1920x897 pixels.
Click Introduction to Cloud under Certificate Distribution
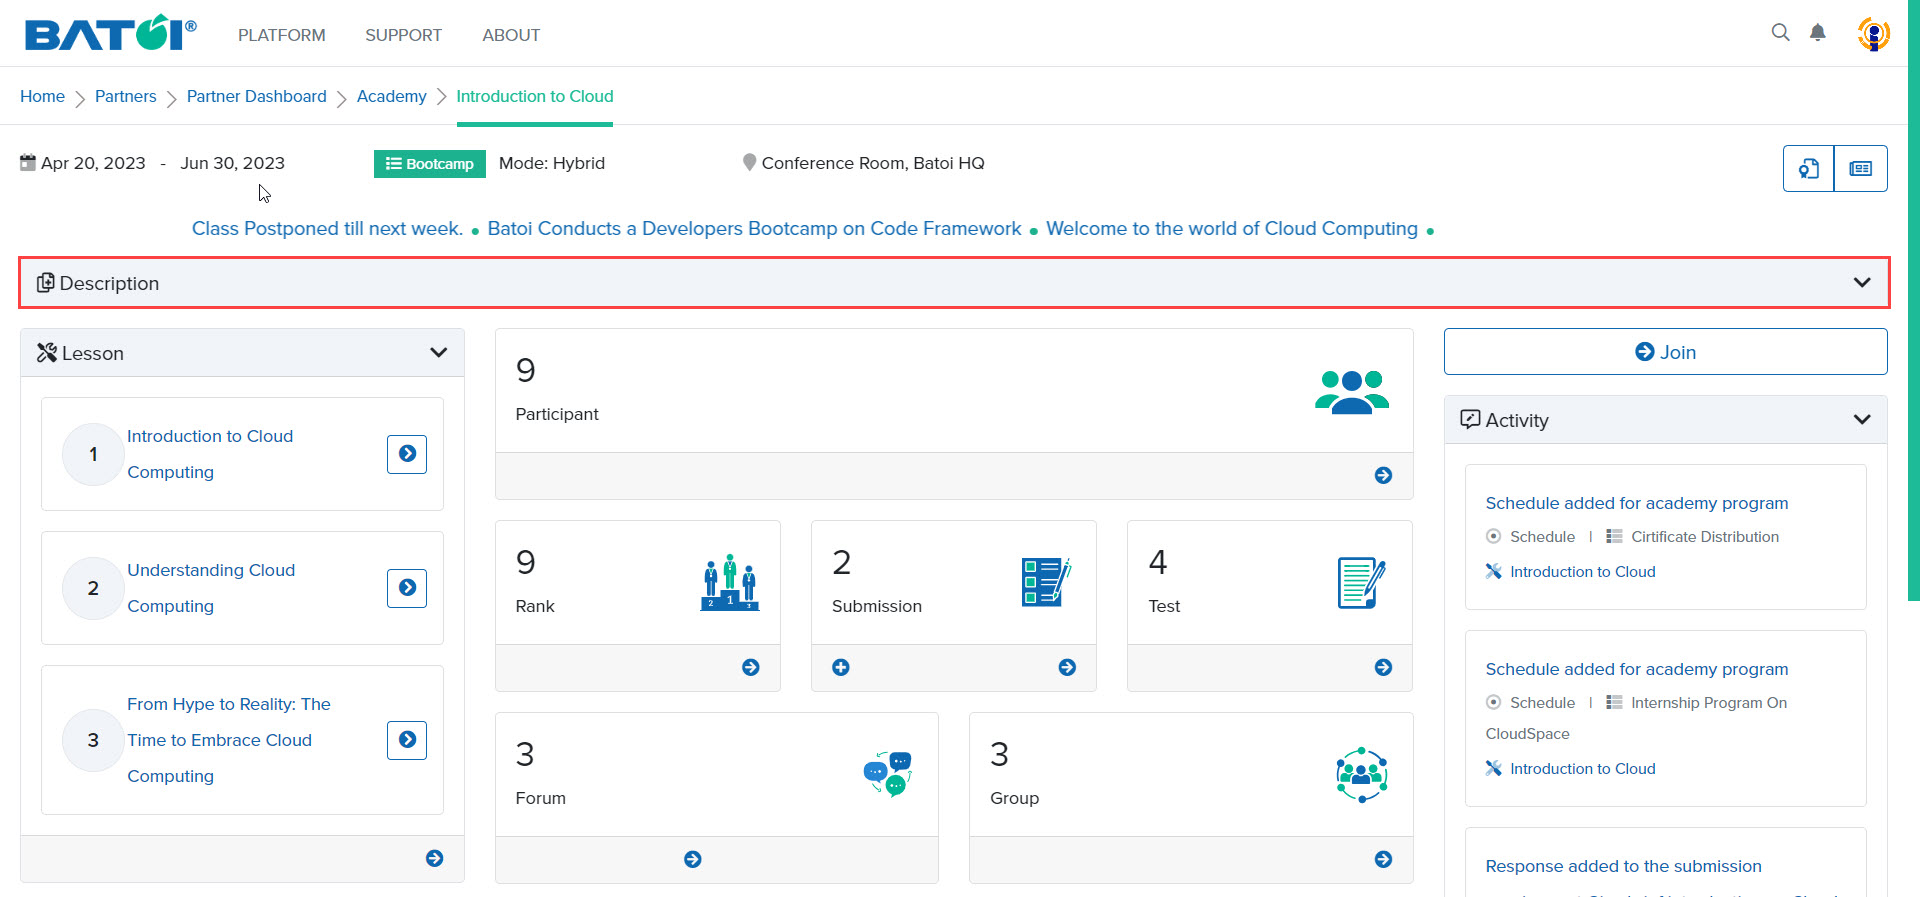(1583, 572)
